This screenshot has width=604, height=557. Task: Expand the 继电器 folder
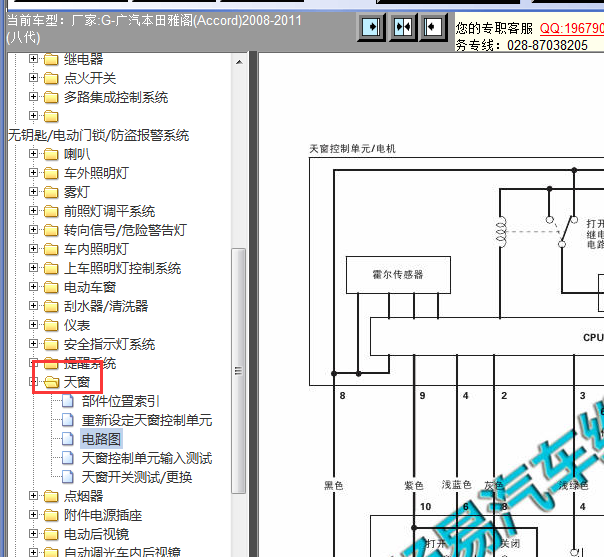pos(34,59)
